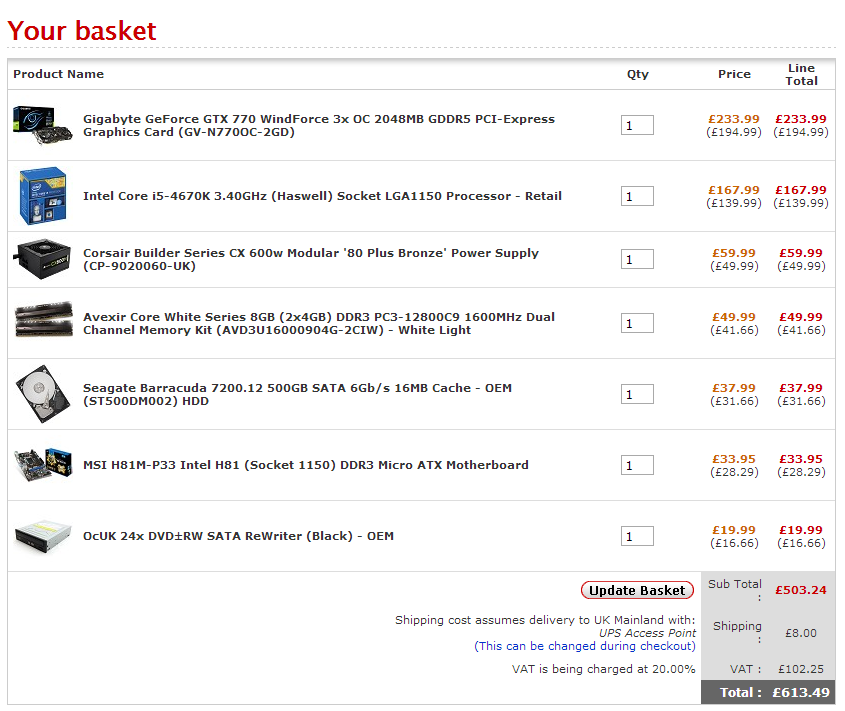This screenshot has height=711, width=845.
Task: Click the Gigabyte GTX 770 graphics card thumbnail
Action: (x=42, y=124)
